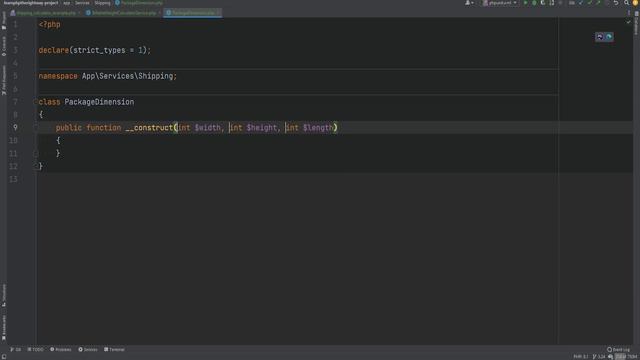Viewport: 640px width, 360px height.
Task: Switch to the middle CalculatorService.php editor tab
Action: pyautogui.click(x=123, y=13)
